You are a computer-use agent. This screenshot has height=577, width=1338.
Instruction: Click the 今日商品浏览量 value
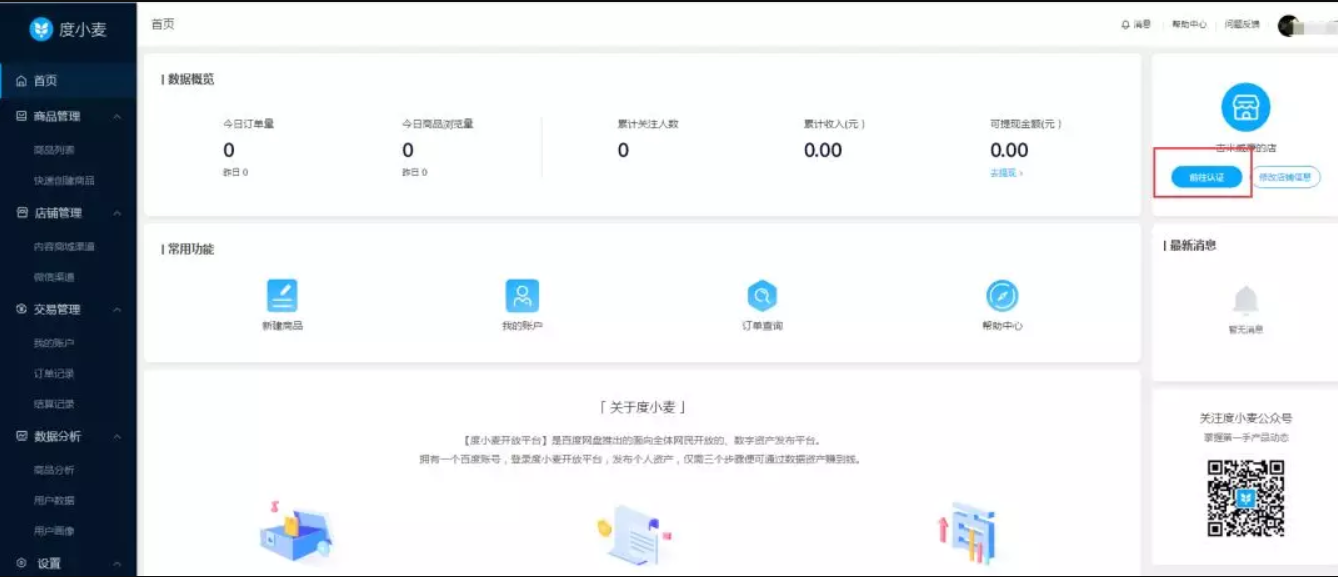point(408,150)
